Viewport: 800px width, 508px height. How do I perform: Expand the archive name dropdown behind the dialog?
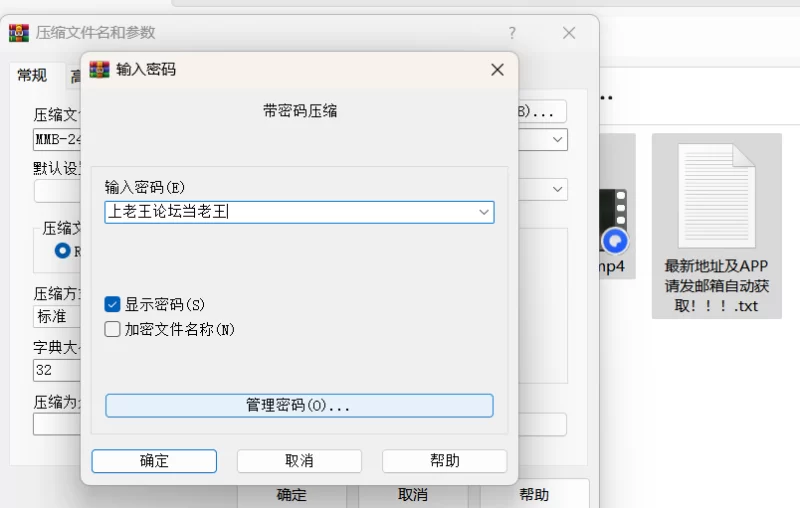[557, 139]
